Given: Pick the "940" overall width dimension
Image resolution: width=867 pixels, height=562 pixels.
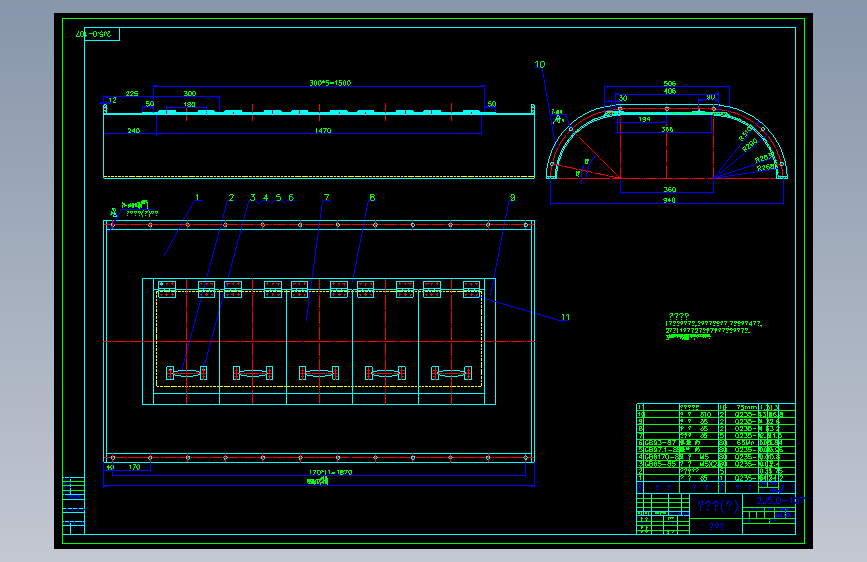Looking at the screenshot, I should (x=669, y=200).
